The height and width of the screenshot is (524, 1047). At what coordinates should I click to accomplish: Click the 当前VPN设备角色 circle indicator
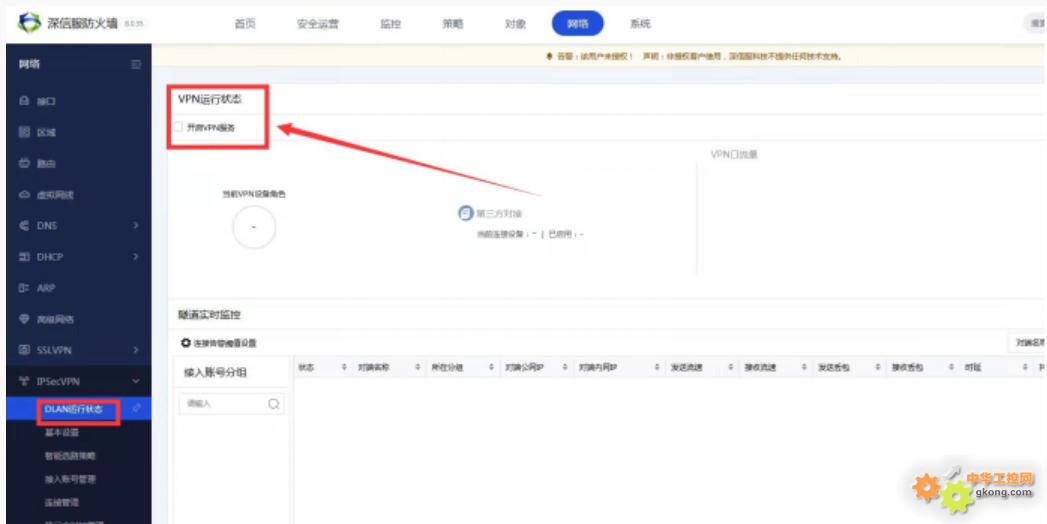tap(254, 227)
